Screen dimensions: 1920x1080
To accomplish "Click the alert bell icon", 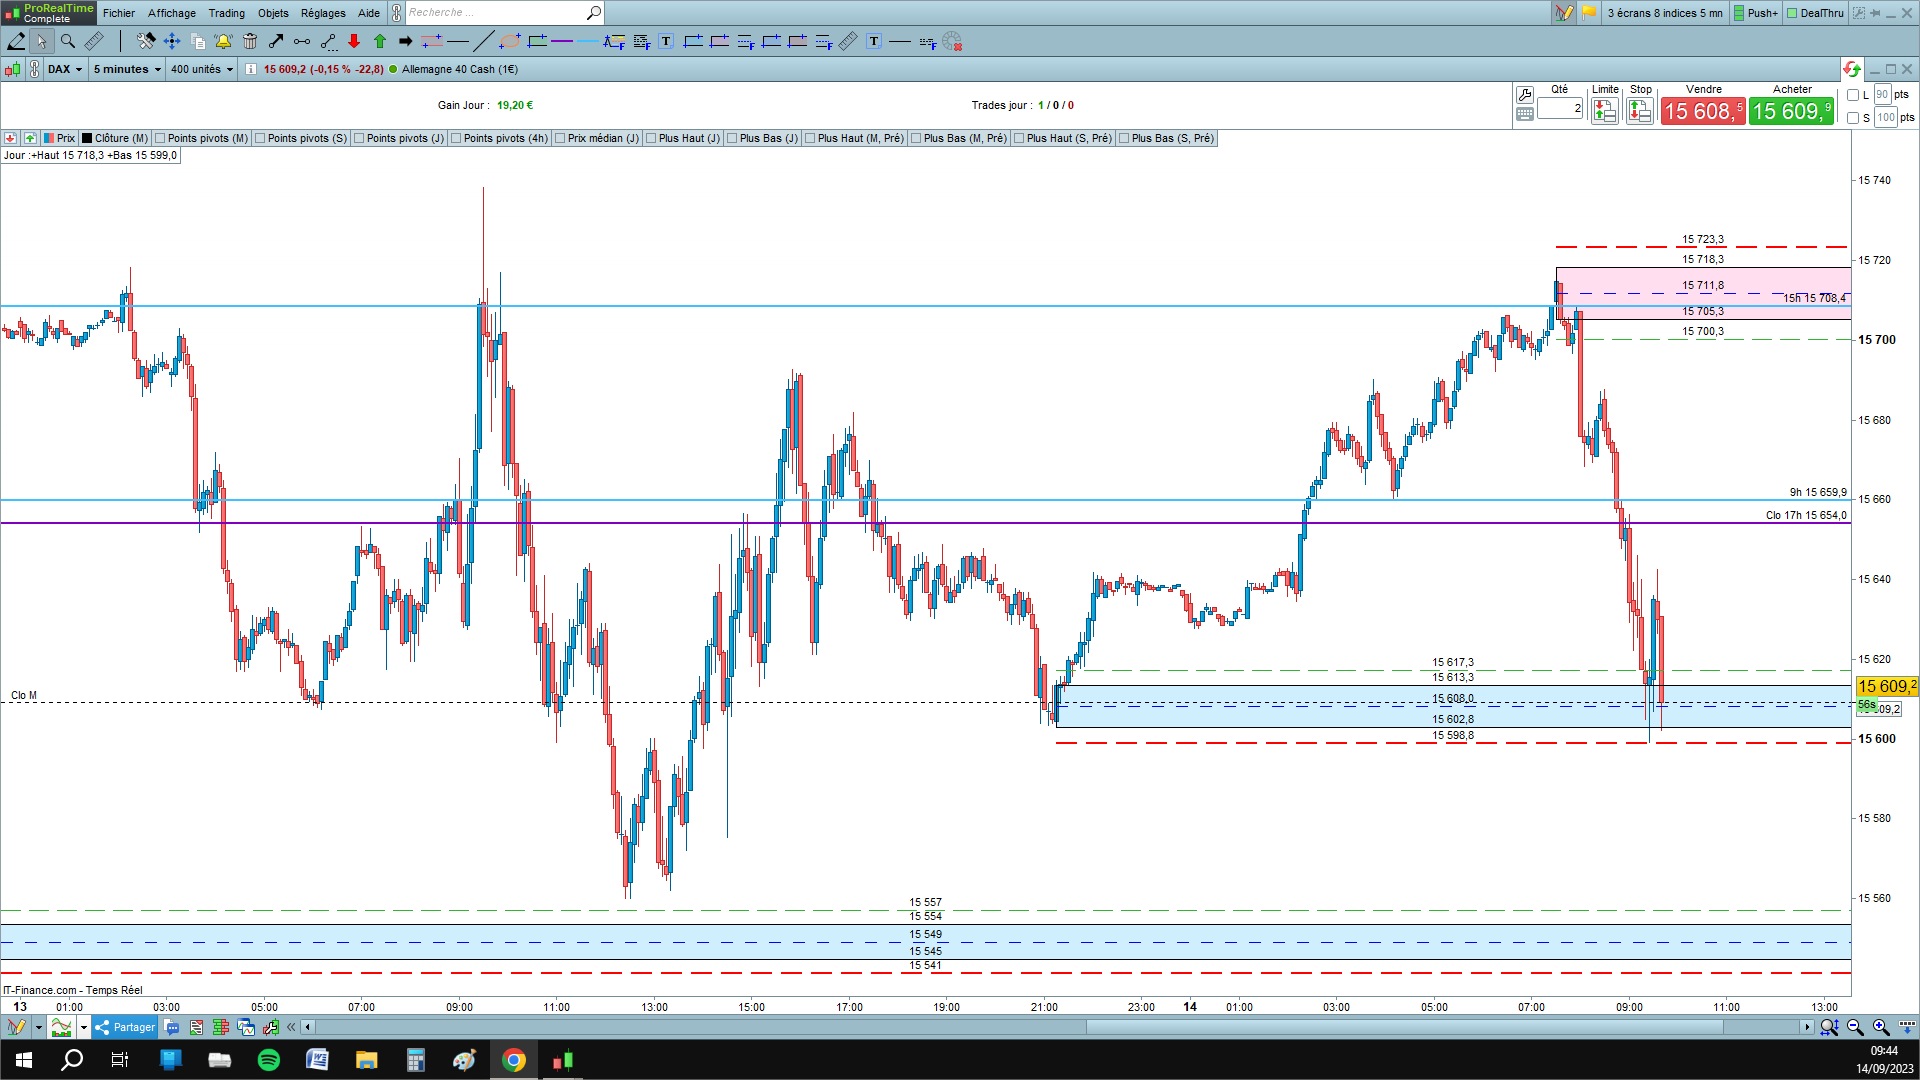I will (x=223, y=41).
